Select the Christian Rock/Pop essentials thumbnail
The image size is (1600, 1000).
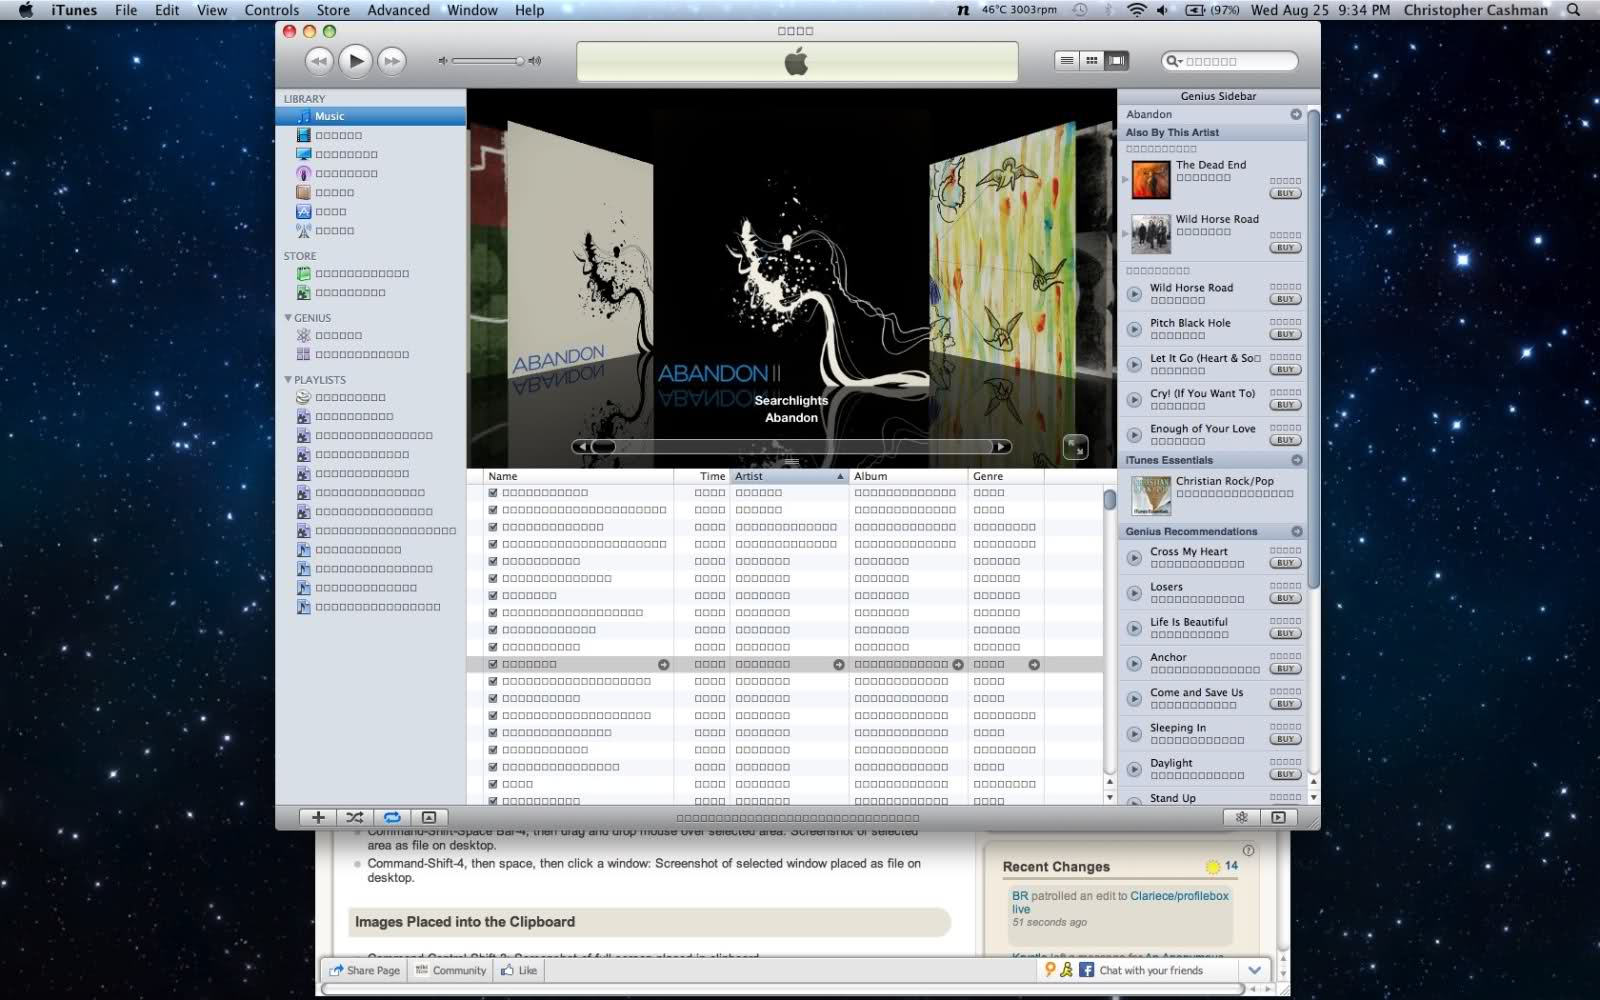[1150, 495]
